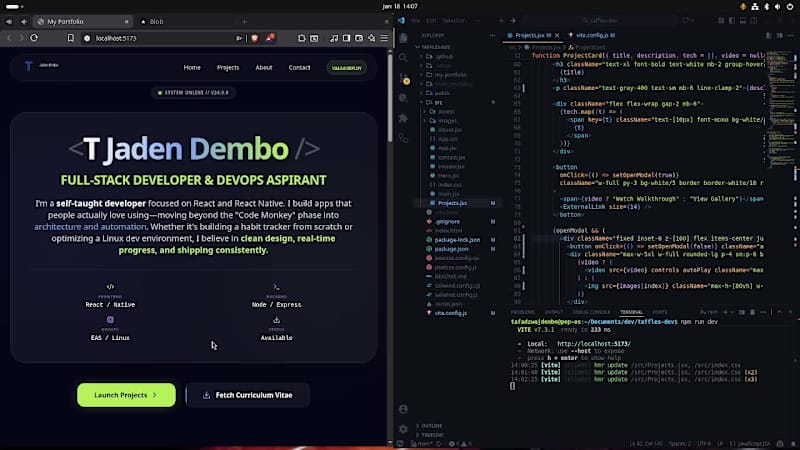
Task: Click the purple DevOps icon above EAS / Linux
Action: (110, 320)
